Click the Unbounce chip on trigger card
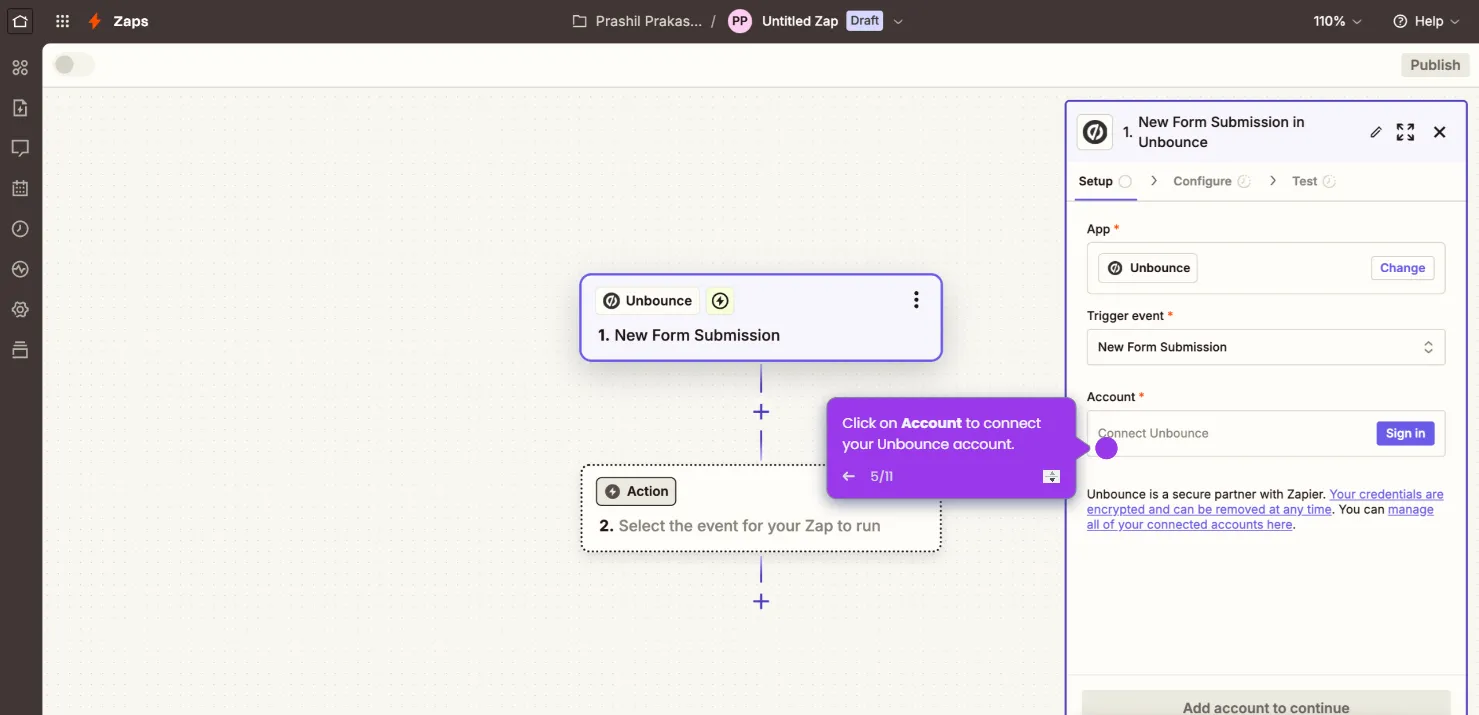Image resolution: width=1479 pixels, height=715 pixels. [647, 301]
